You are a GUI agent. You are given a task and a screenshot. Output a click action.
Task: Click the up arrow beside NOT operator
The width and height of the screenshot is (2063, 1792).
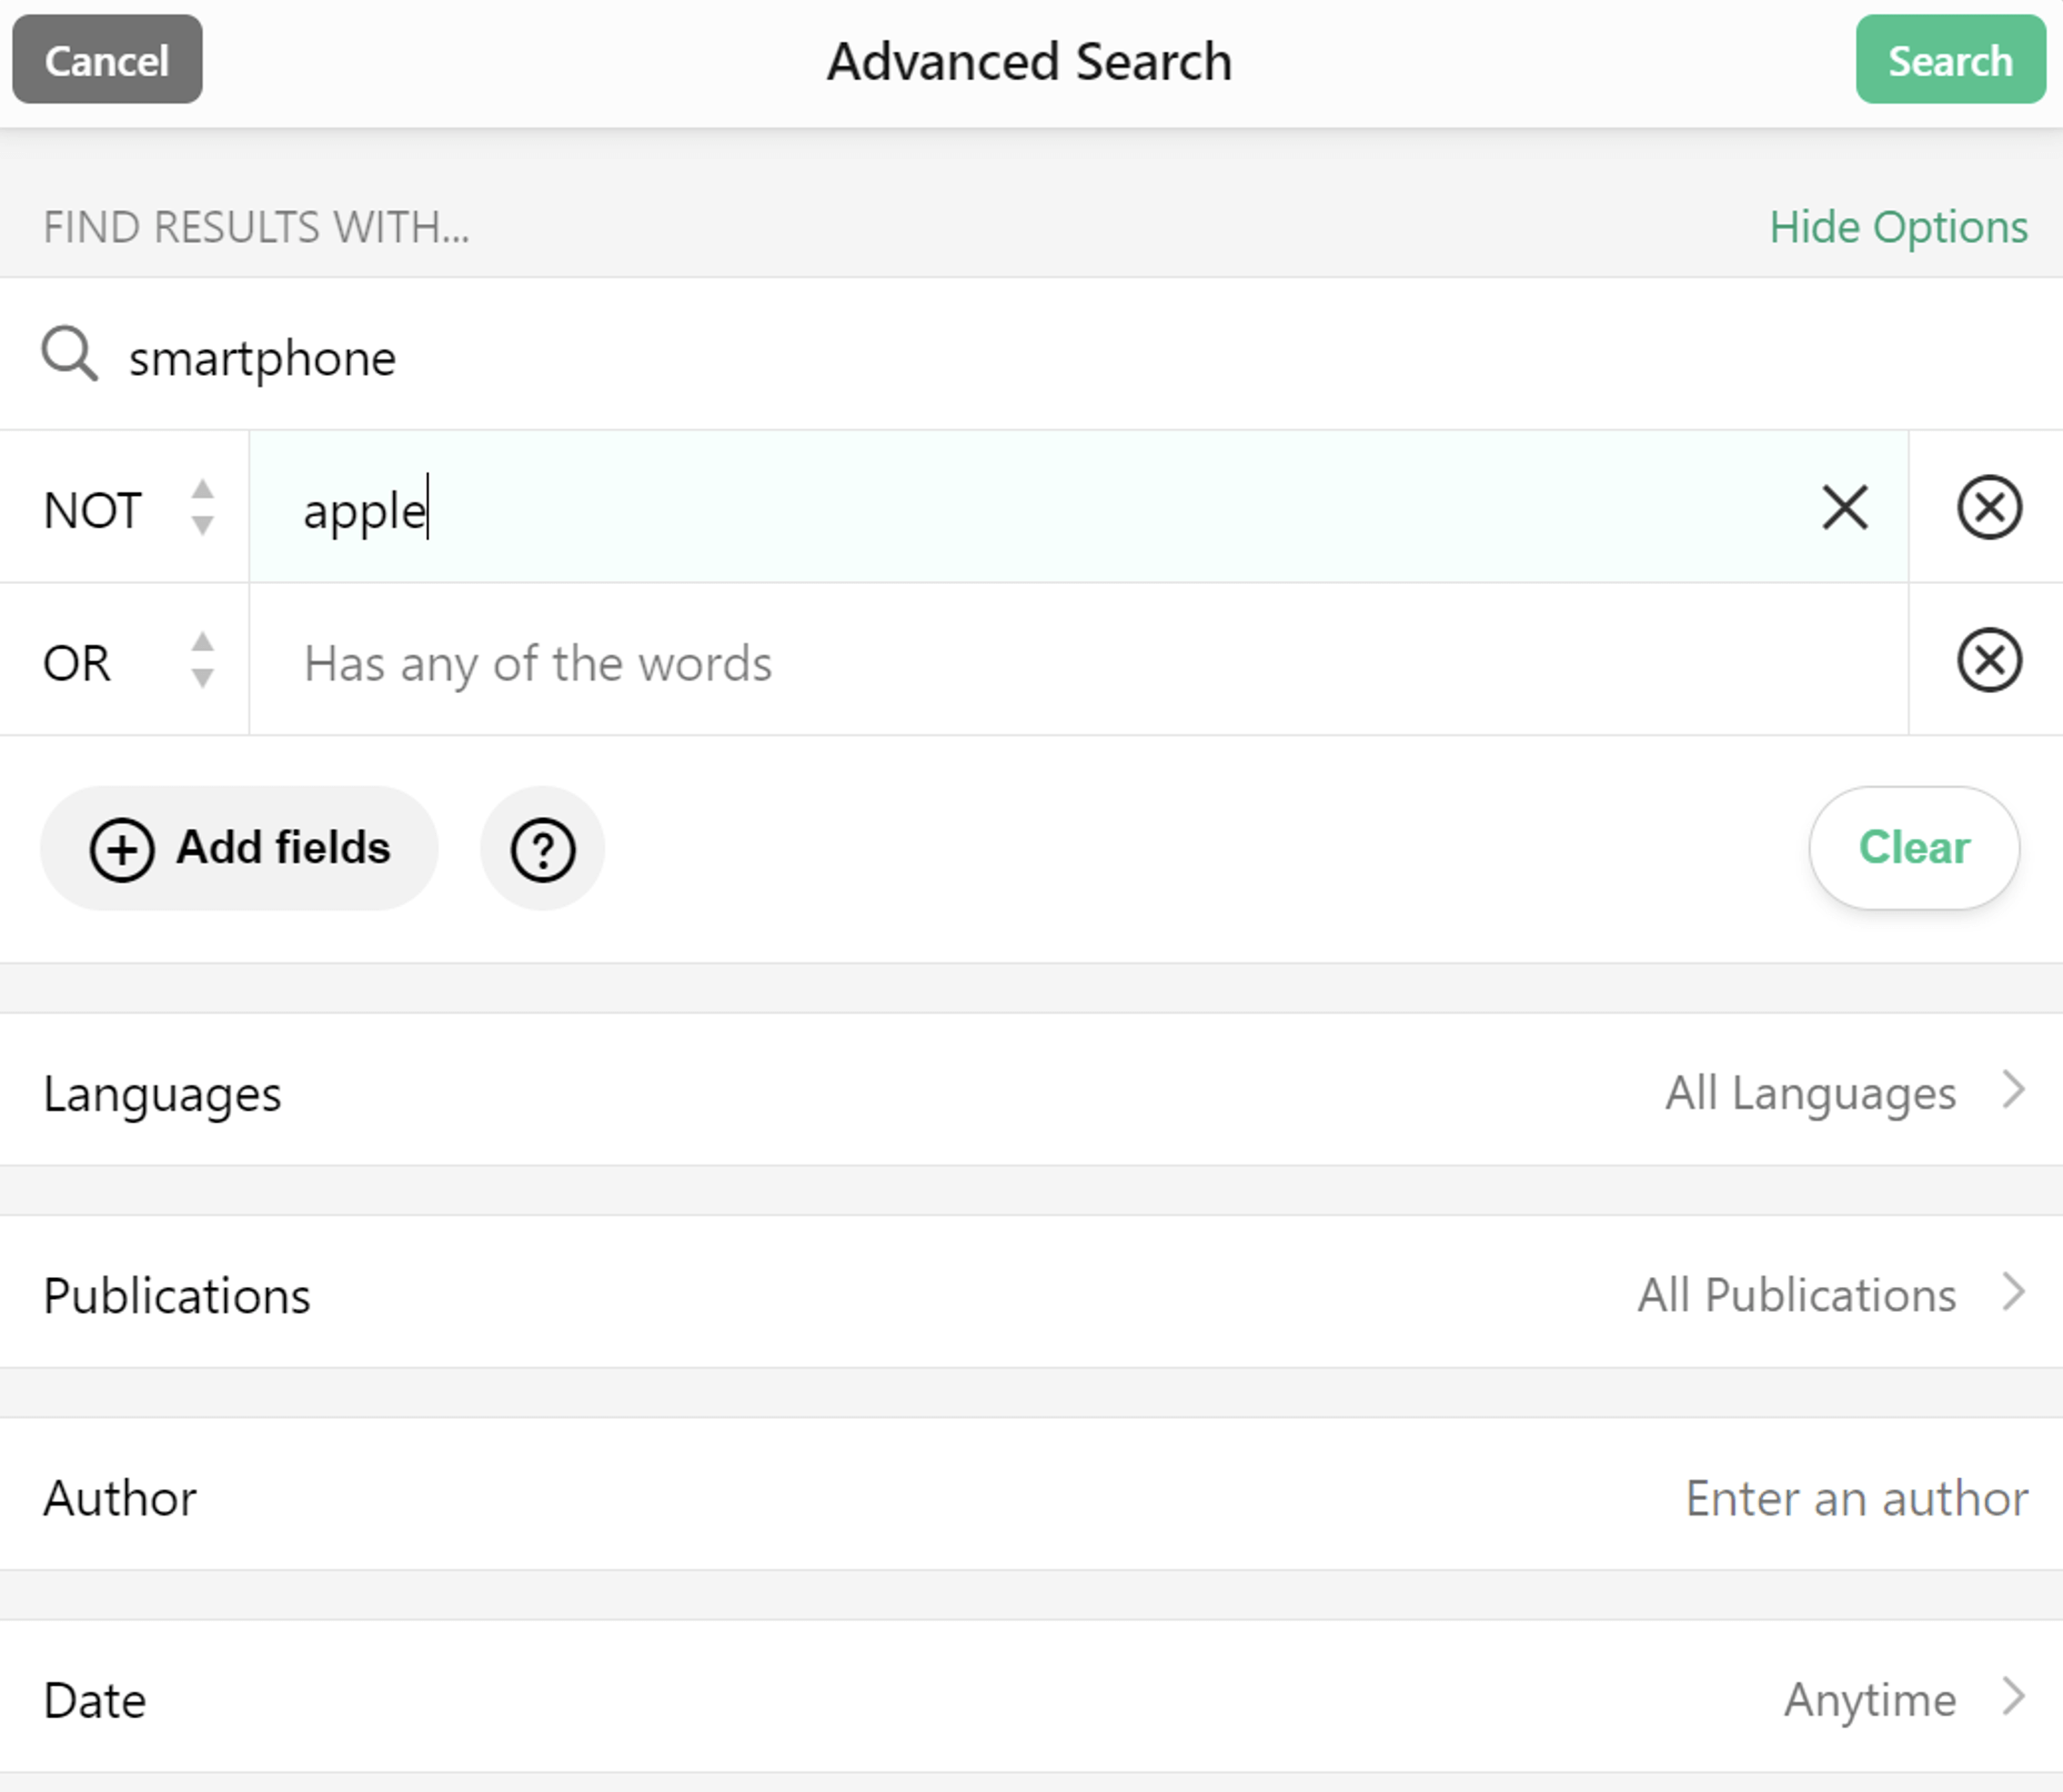(x=202, y=489)
